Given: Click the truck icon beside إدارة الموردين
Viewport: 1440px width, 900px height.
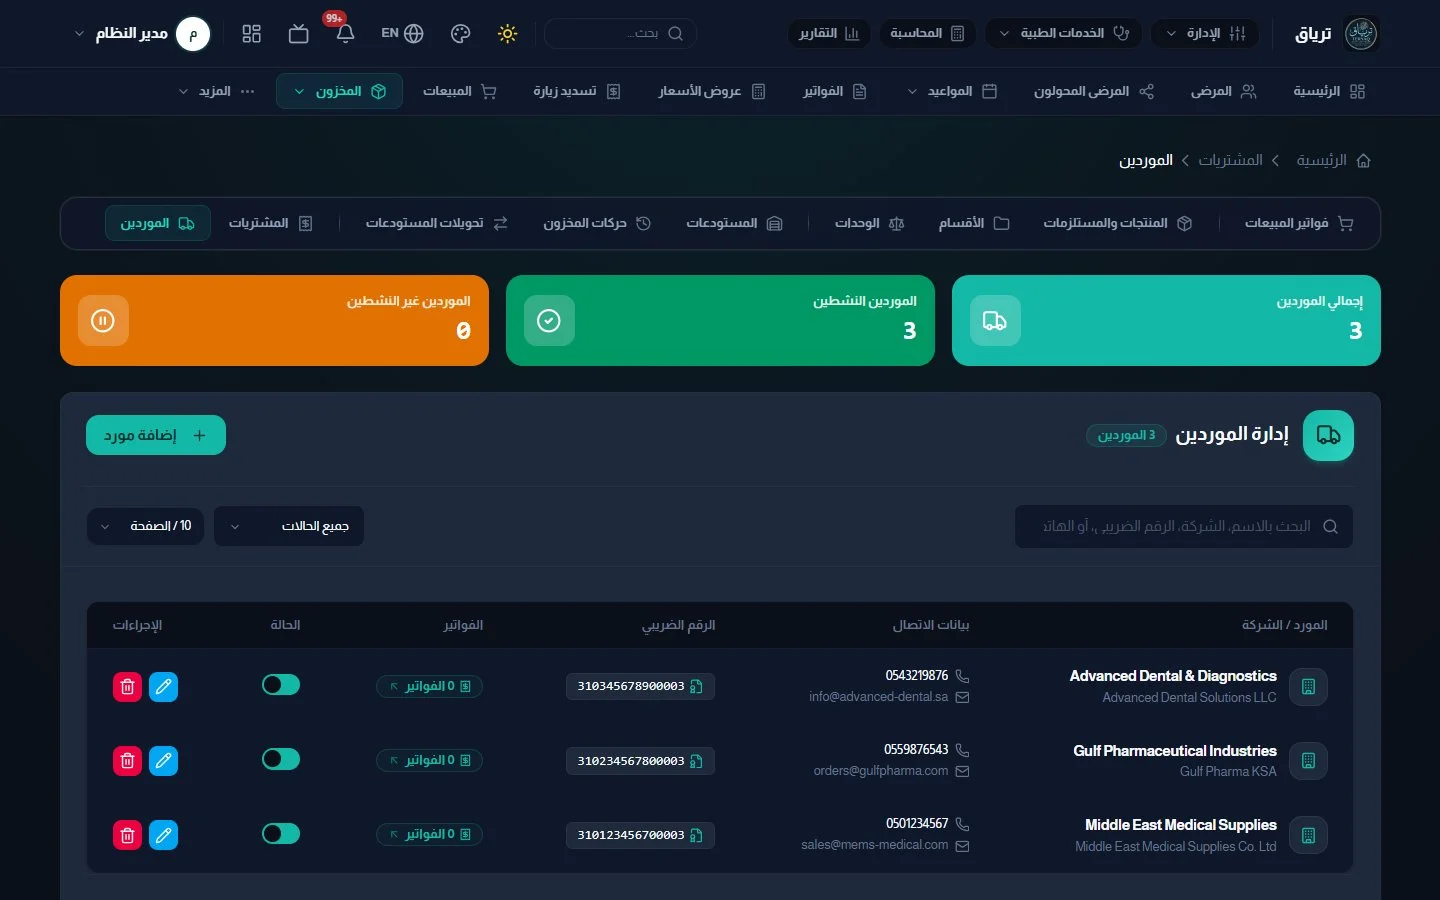Looking at the screenshot, I should [x=1328, y=435].
